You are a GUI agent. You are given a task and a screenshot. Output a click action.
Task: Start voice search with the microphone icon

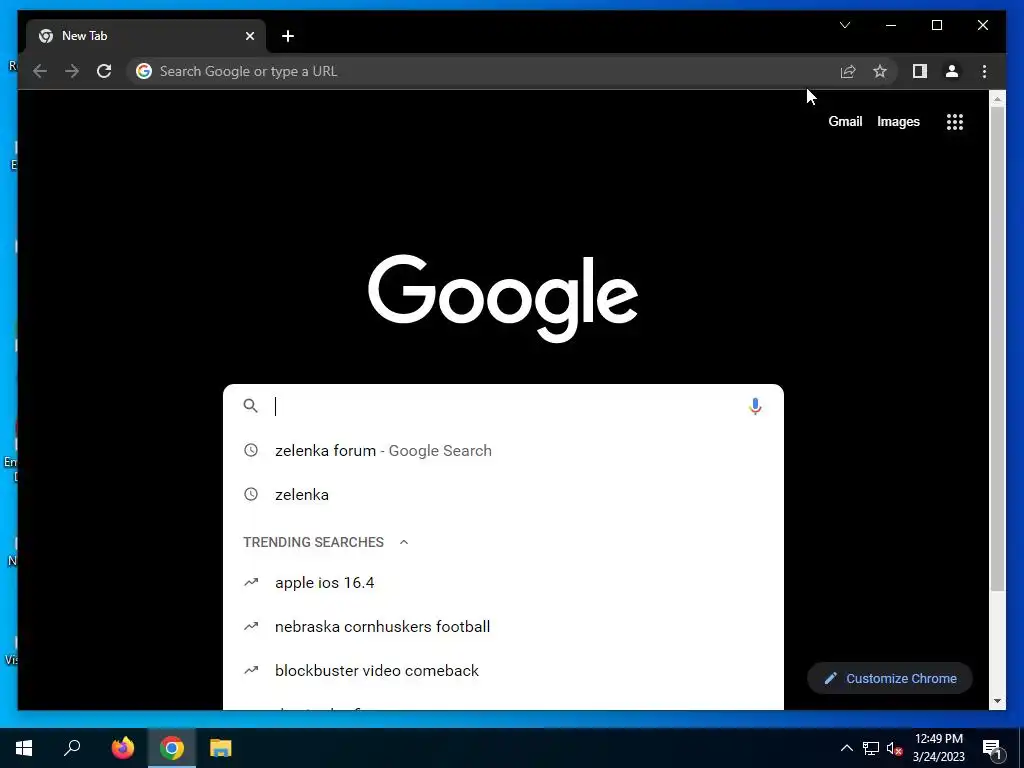pos(755,406)
